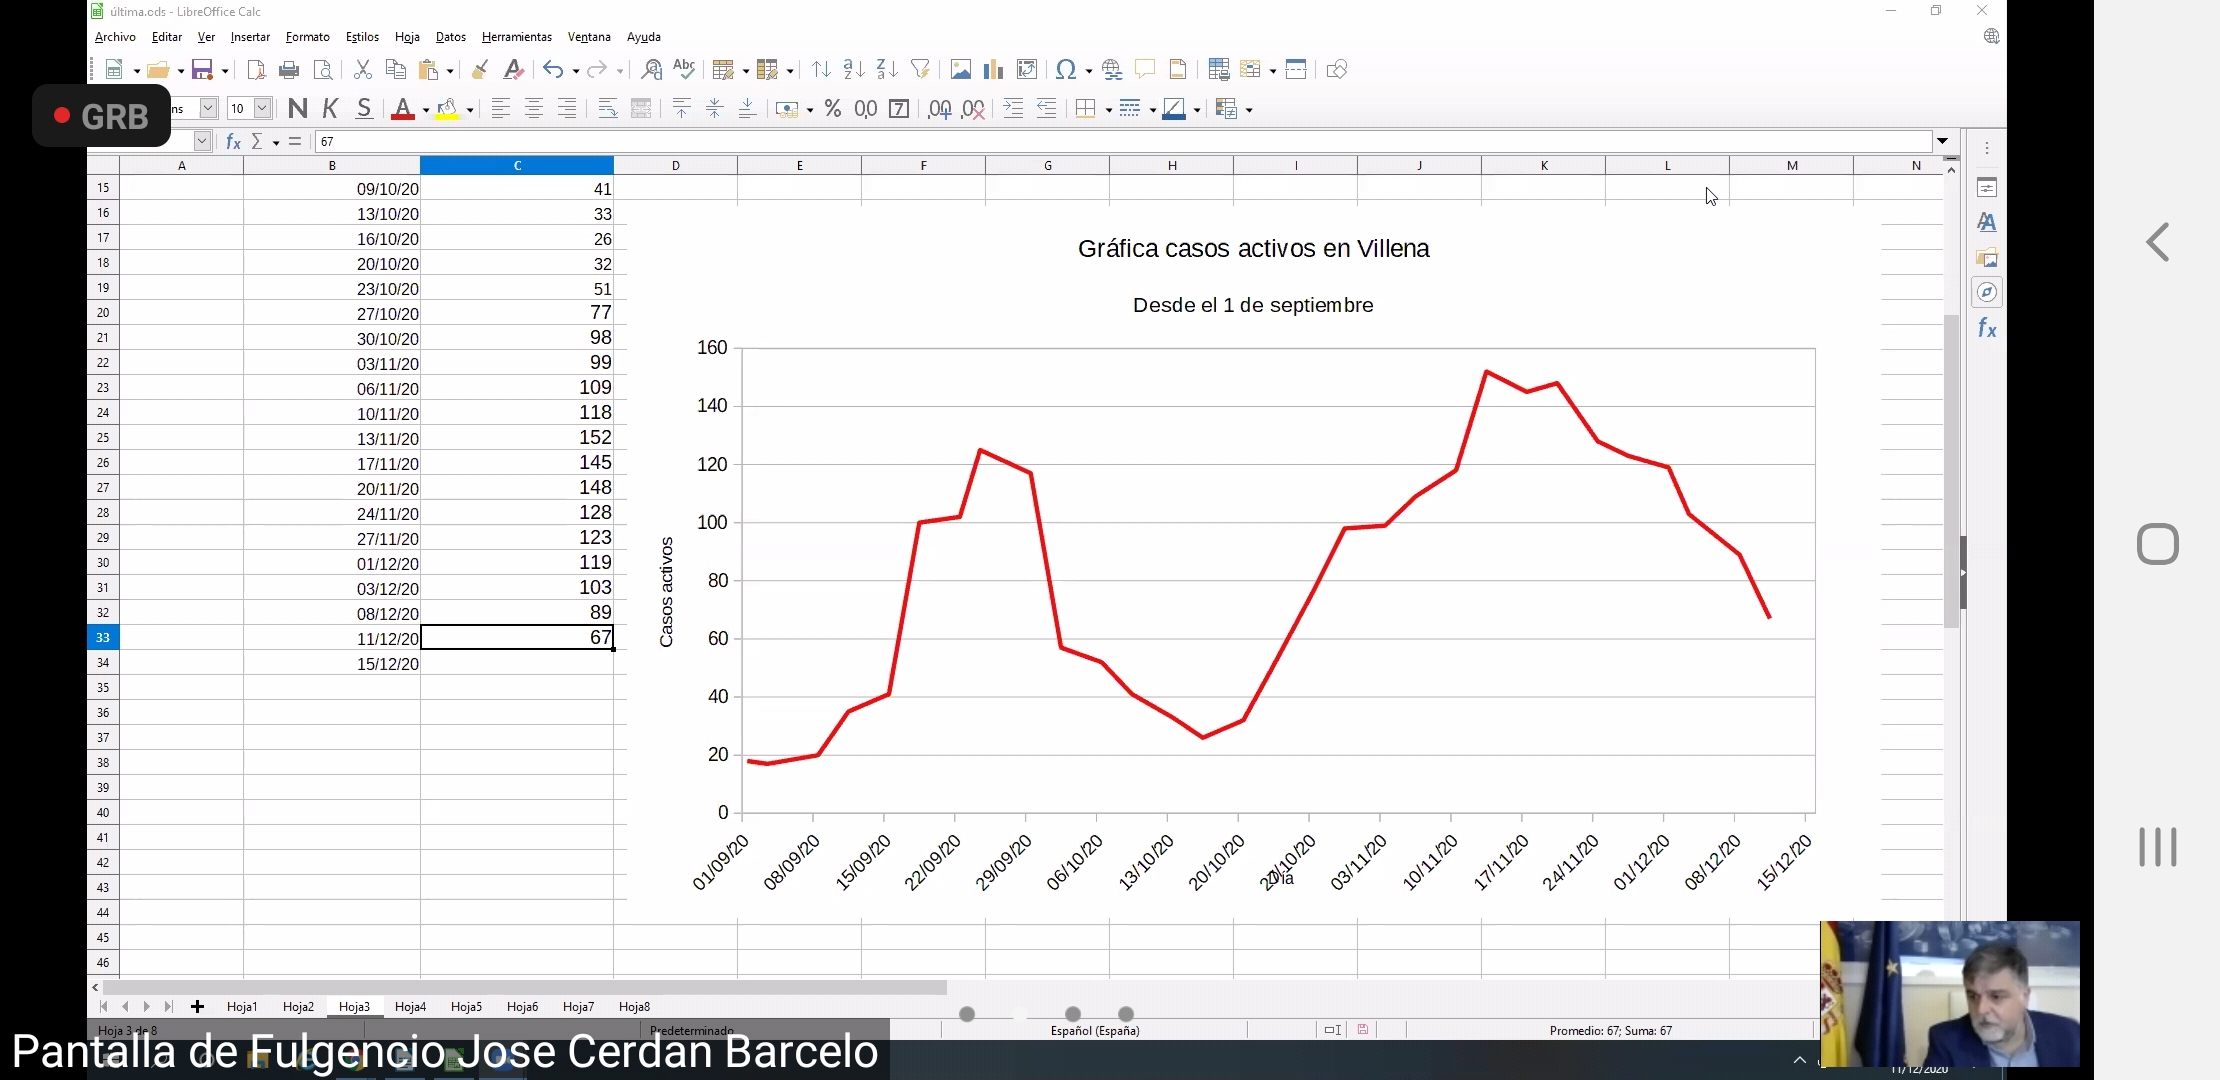Switch to the Hoja5 sheet tab
The image size is (2220, 1080).
466,1007
